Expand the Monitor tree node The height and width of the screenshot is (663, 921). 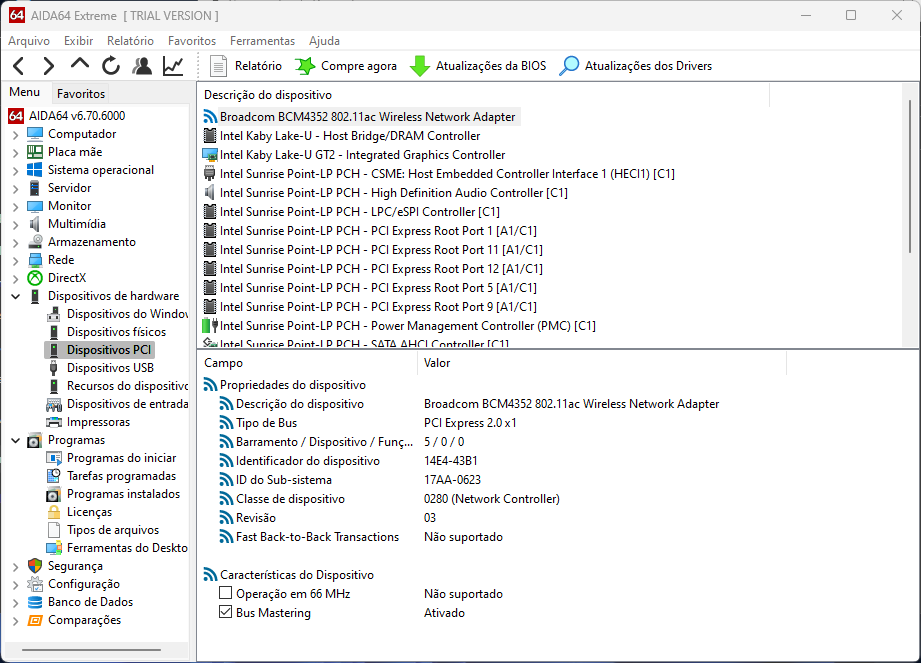pyautogui.click(x=15, y=207)
